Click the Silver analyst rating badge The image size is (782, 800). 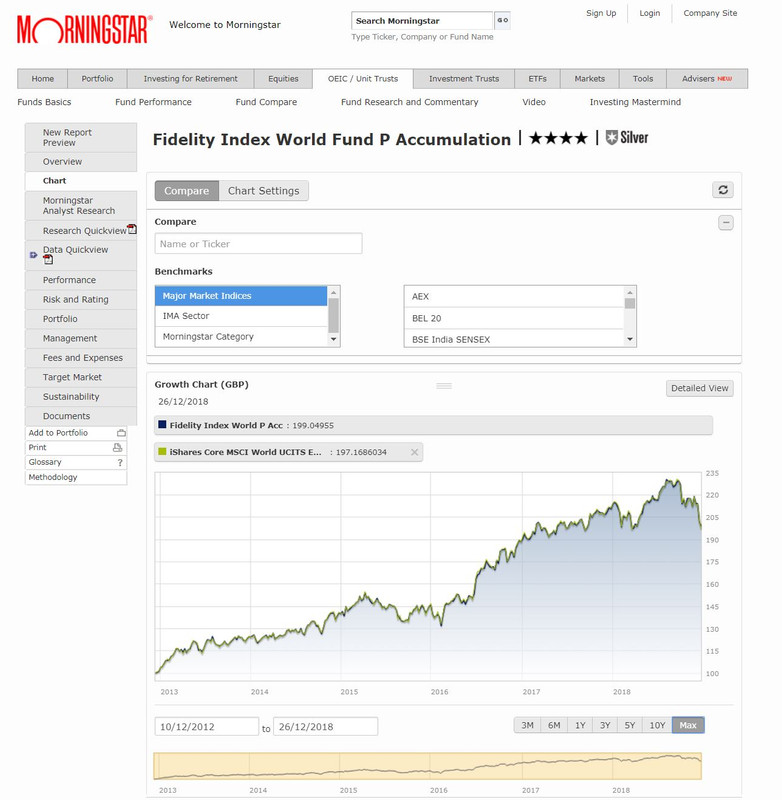click(x=627, y=138)
